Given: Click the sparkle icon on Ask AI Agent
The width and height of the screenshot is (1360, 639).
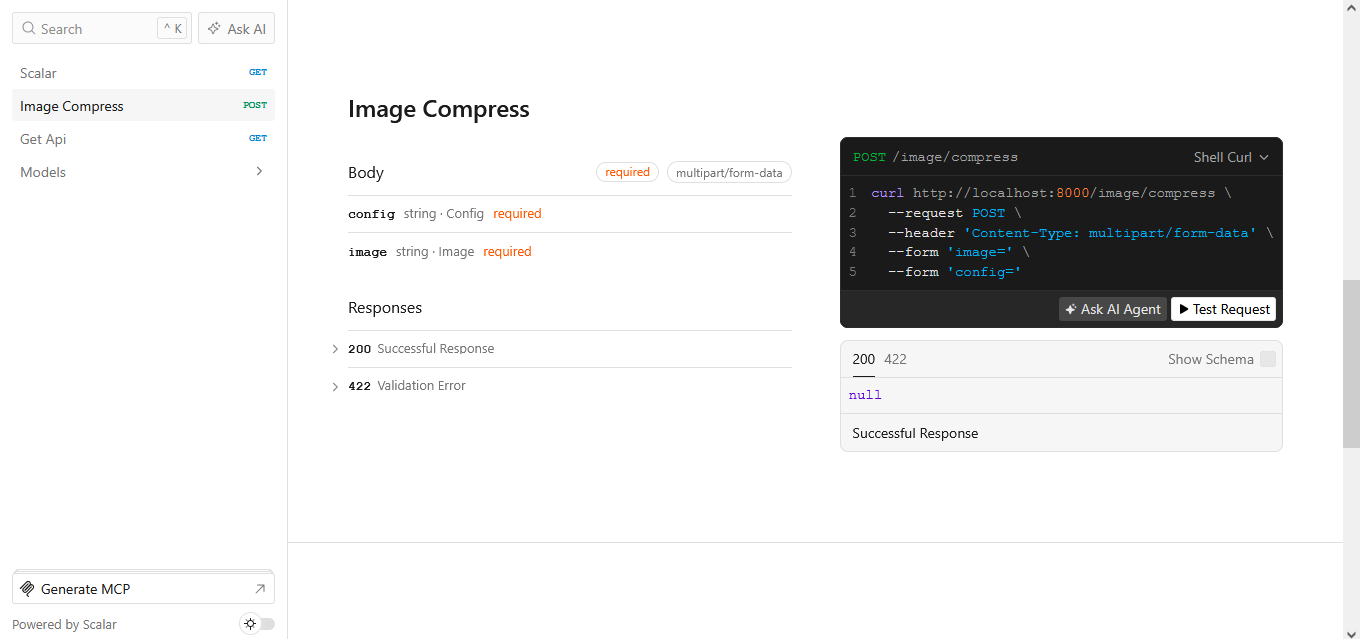Looking at the screenshot, I should (x=1071, y=309).
